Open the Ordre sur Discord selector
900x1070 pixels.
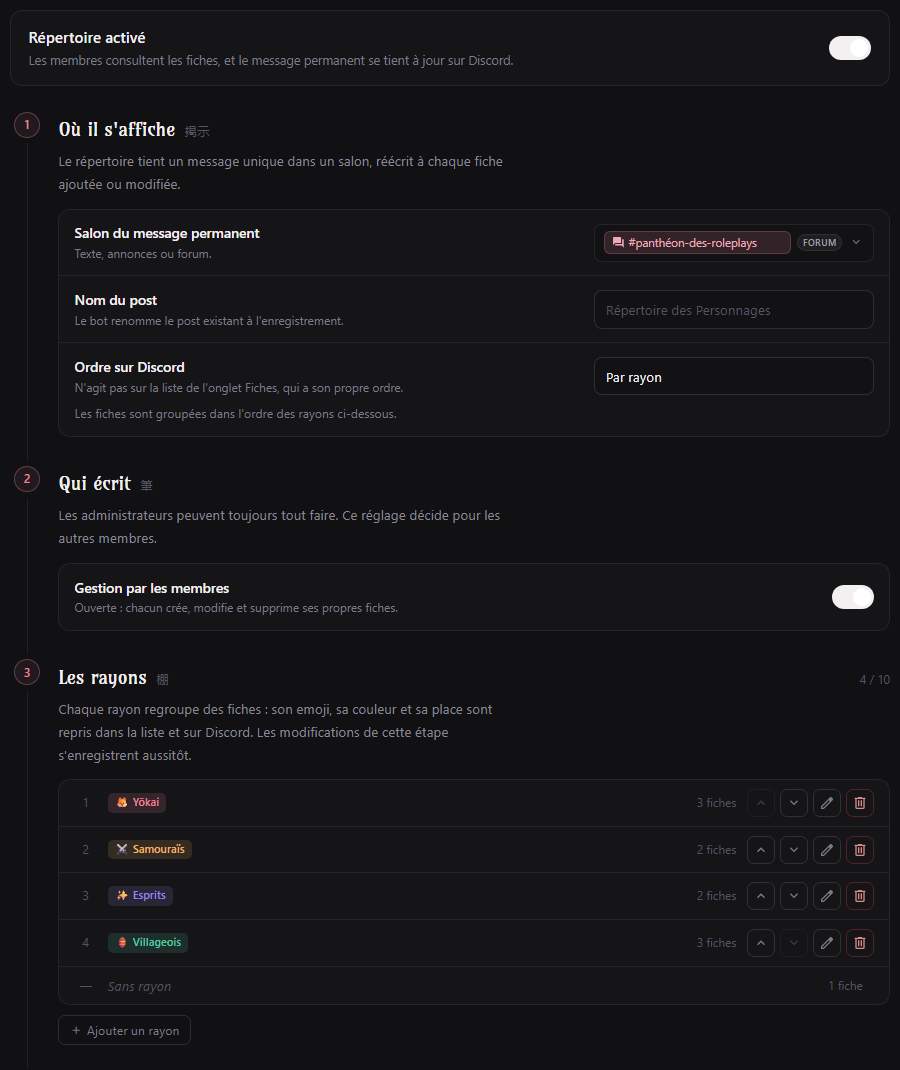[x=734, y=376]
